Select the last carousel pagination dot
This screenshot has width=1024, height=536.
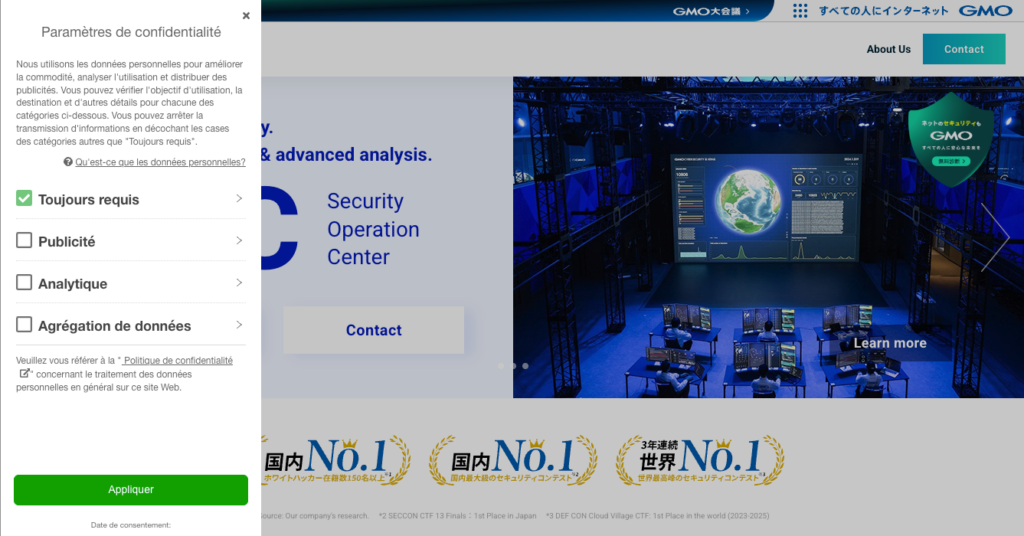[525, 366]
